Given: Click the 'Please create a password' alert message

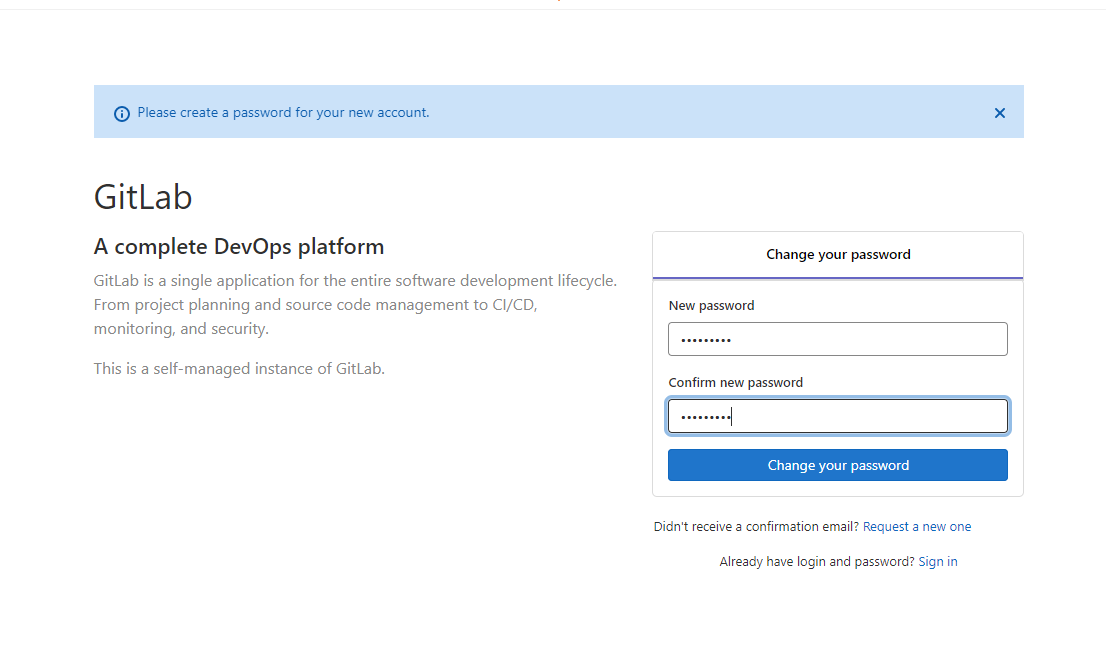Looking at the screenshot, I should point(284,113).
